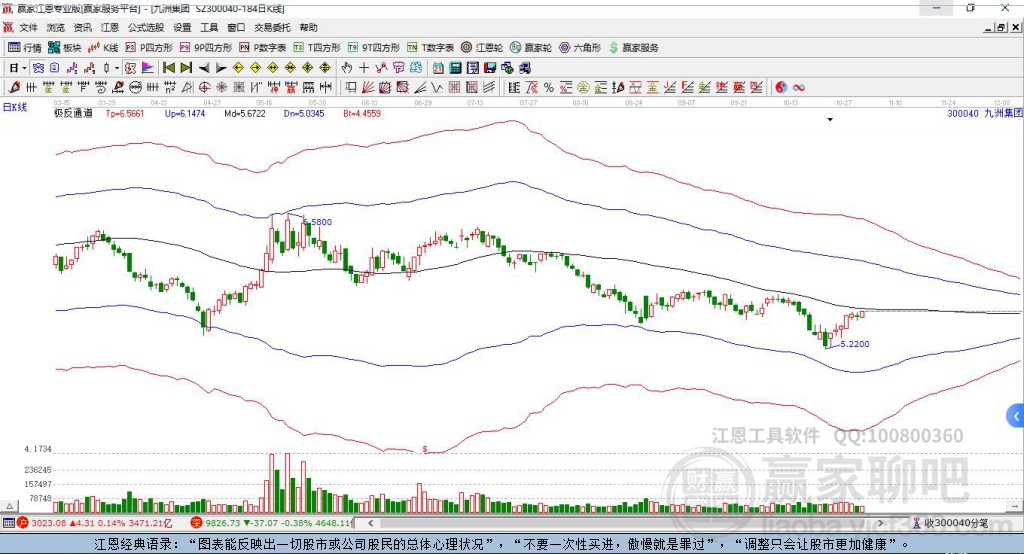Click the 日K线 label
This screenshot has width=1024, height=554.
[x=15, y=107]
